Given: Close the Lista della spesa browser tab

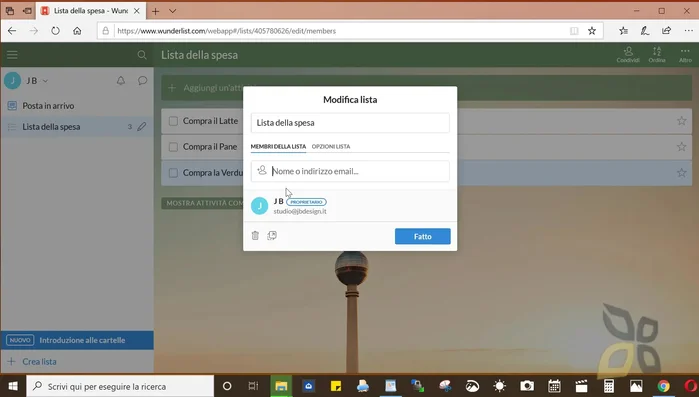Looking at the screenshot, I should tap(137, 11).
